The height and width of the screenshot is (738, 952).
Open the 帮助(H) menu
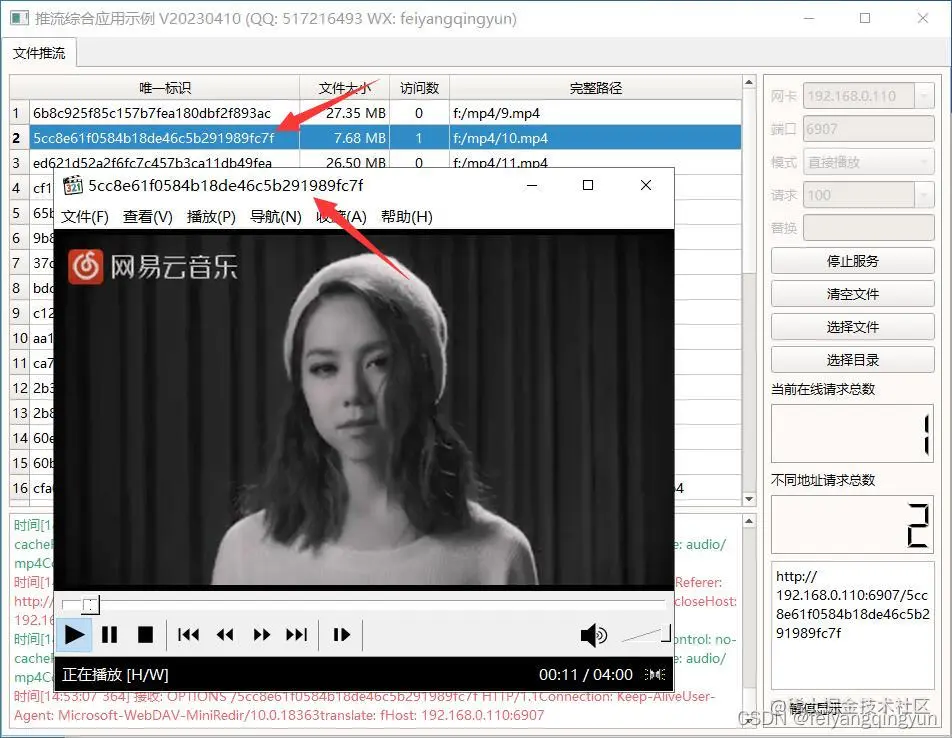pyautogui.click(x=407, y=217)
